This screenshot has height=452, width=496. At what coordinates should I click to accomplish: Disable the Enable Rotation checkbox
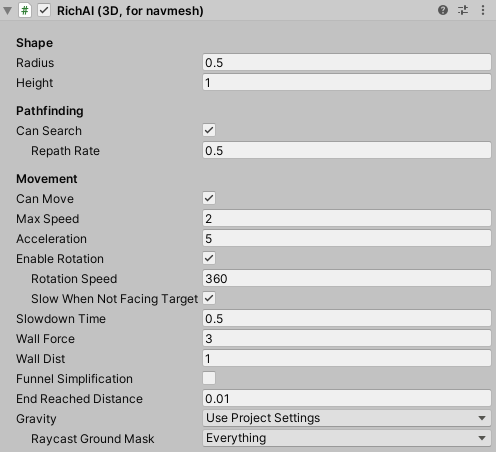[x=209, y=258]
